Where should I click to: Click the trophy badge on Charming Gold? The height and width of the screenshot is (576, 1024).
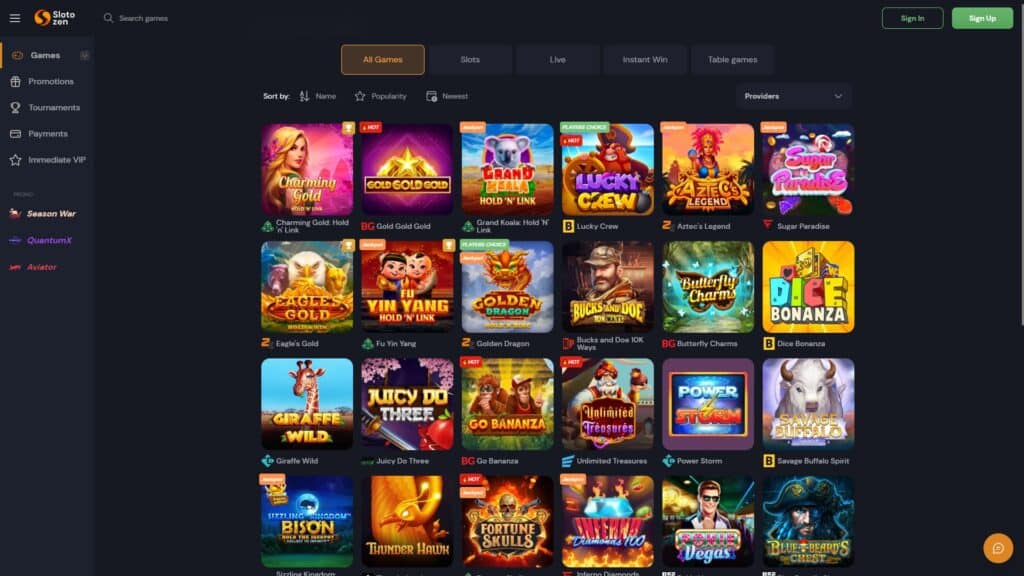348,128
